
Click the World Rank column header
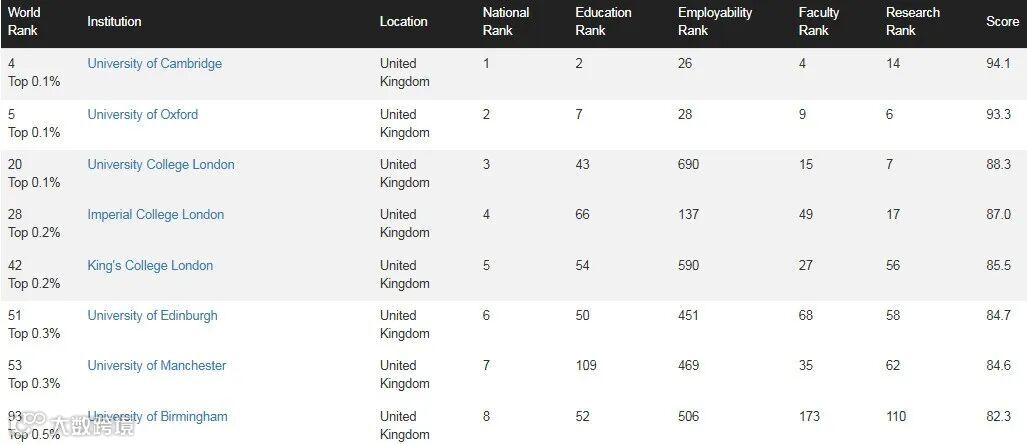[x=24, y=21]
